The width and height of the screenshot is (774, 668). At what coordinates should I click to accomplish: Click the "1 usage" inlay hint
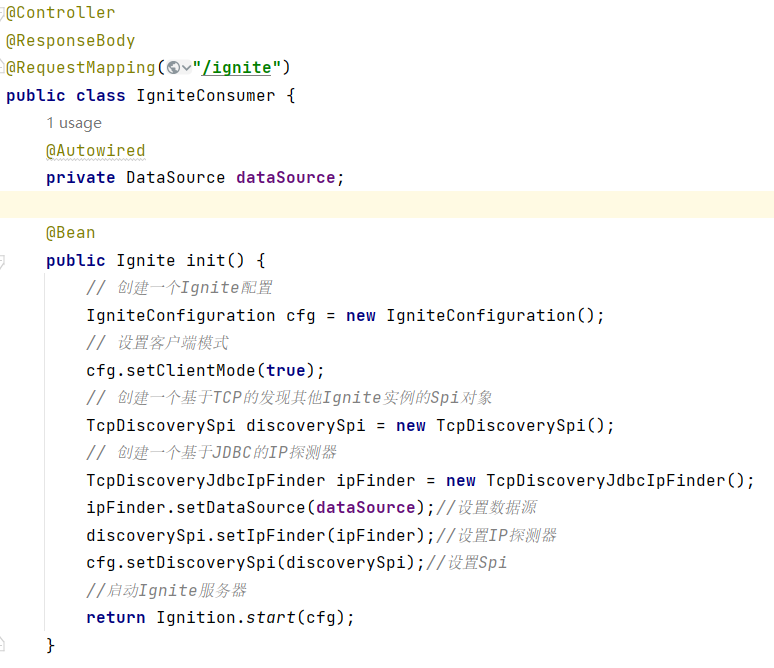pyautogui.click(x=74, y=123)
